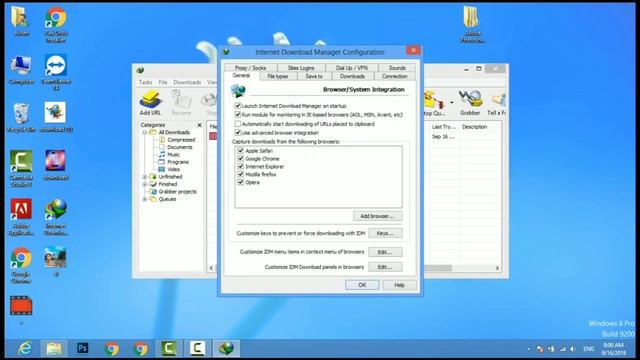
Task: Close the Categories panel with its X
Action: click(199, 125)
